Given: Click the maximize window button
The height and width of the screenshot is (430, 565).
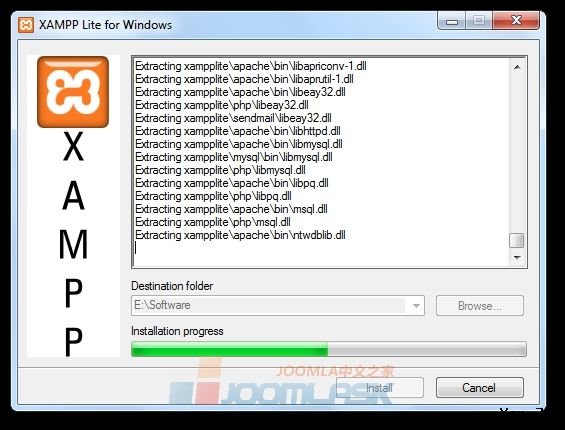Looking at the screenshot, I should (479, 21).
